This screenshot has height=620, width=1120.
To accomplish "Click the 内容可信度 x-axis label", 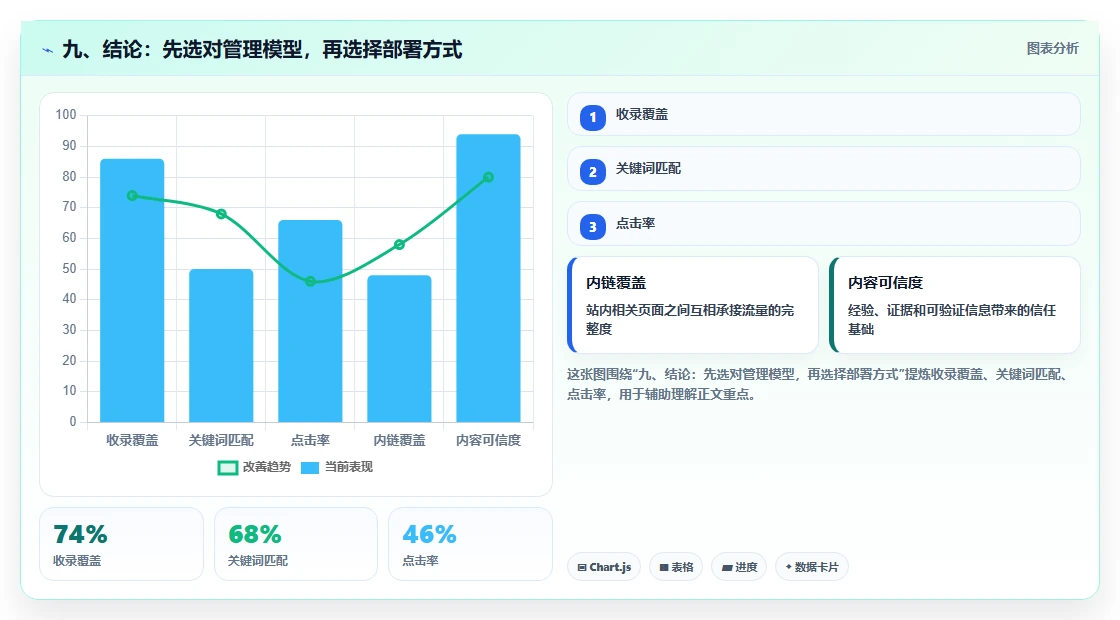I will click(x=489, y=441).
